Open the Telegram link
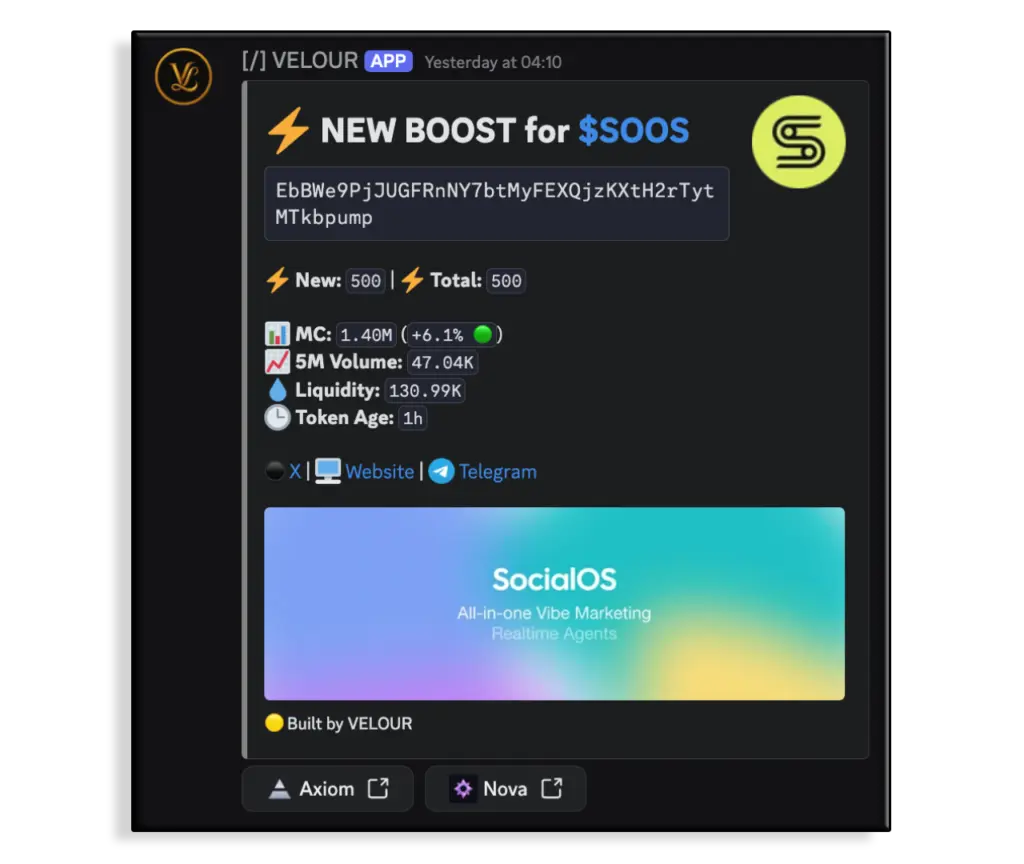Image resolution: width=1024 pixels, height=864 pixels. [498, 472]
